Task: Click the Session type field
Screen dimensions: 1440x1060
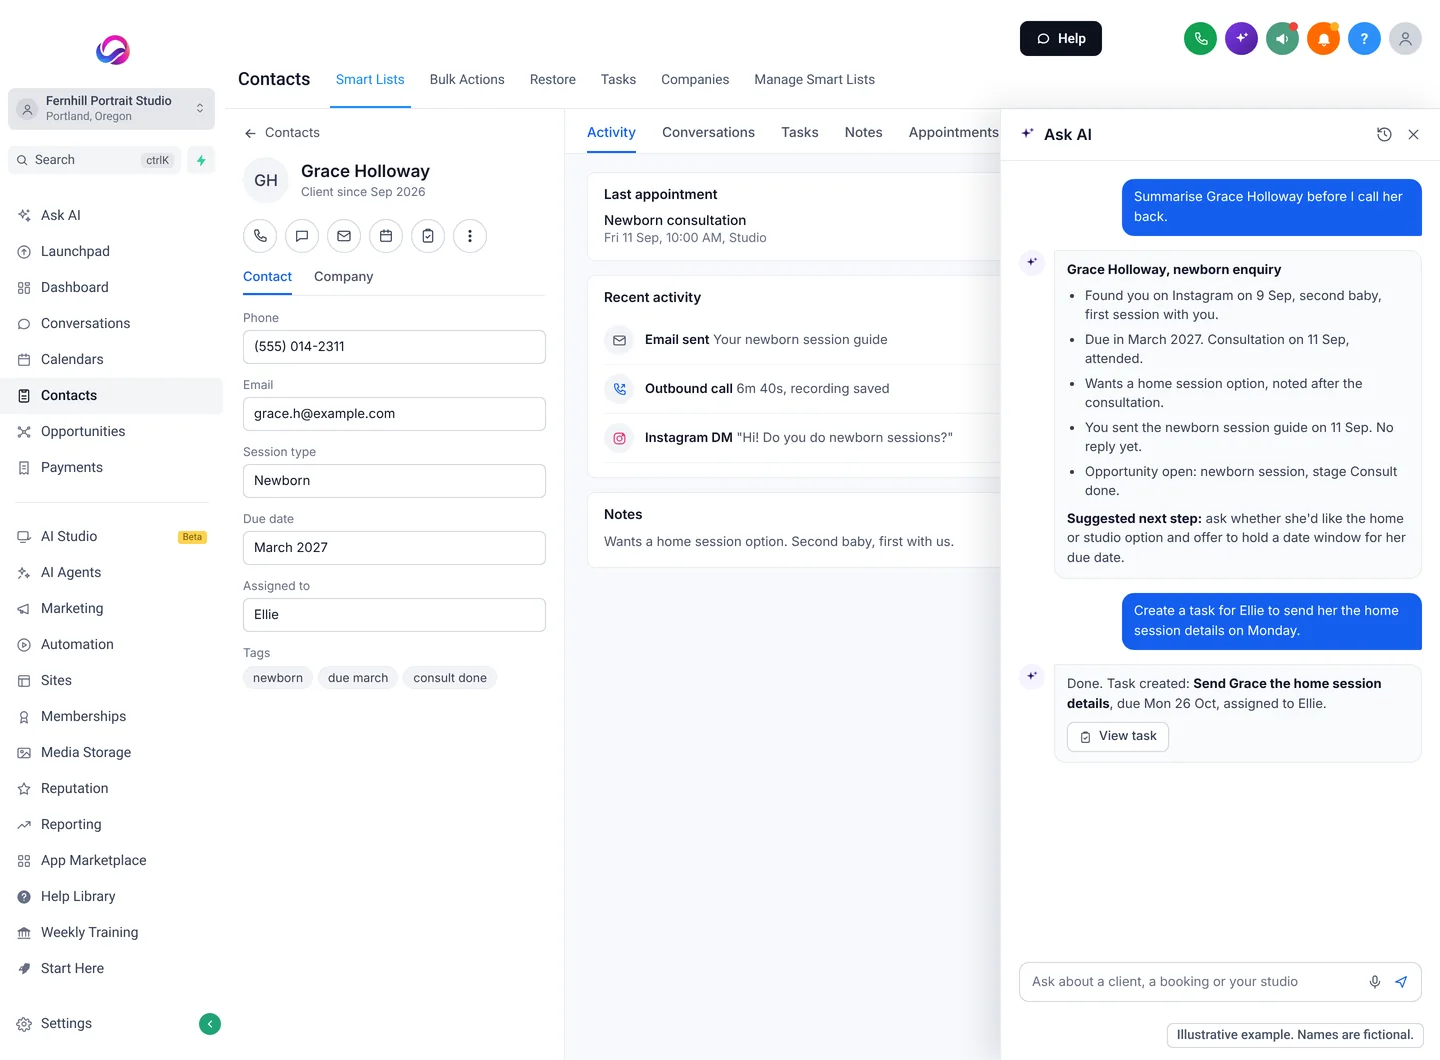Action: click(x=394, y=481)
